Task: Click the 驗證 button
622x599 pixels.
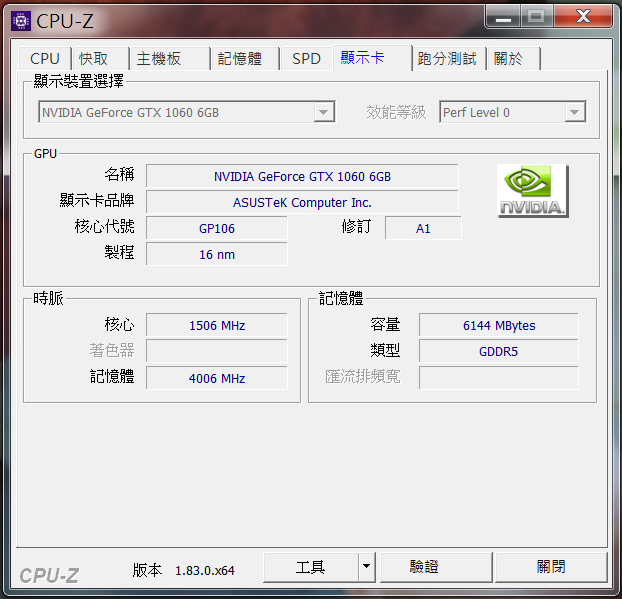Action: [x=436, y=567]
